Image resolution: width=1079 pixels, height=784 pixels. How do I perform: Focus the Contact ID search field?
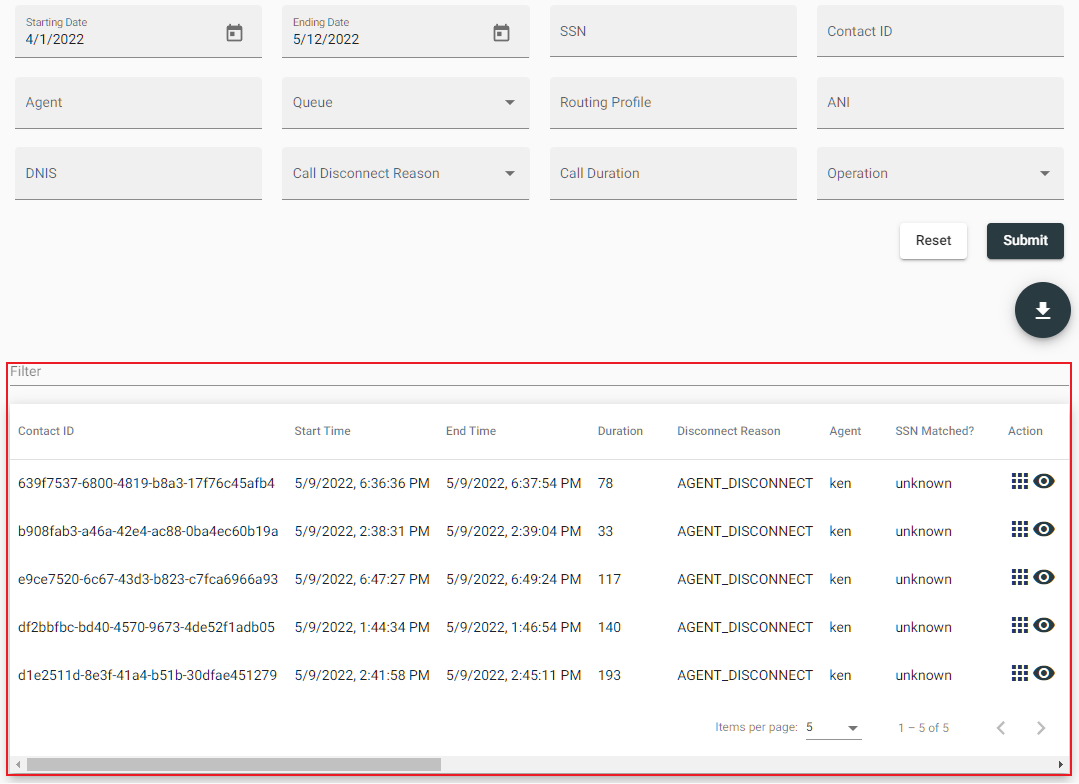pyautogui.click(x=940, y=32)
